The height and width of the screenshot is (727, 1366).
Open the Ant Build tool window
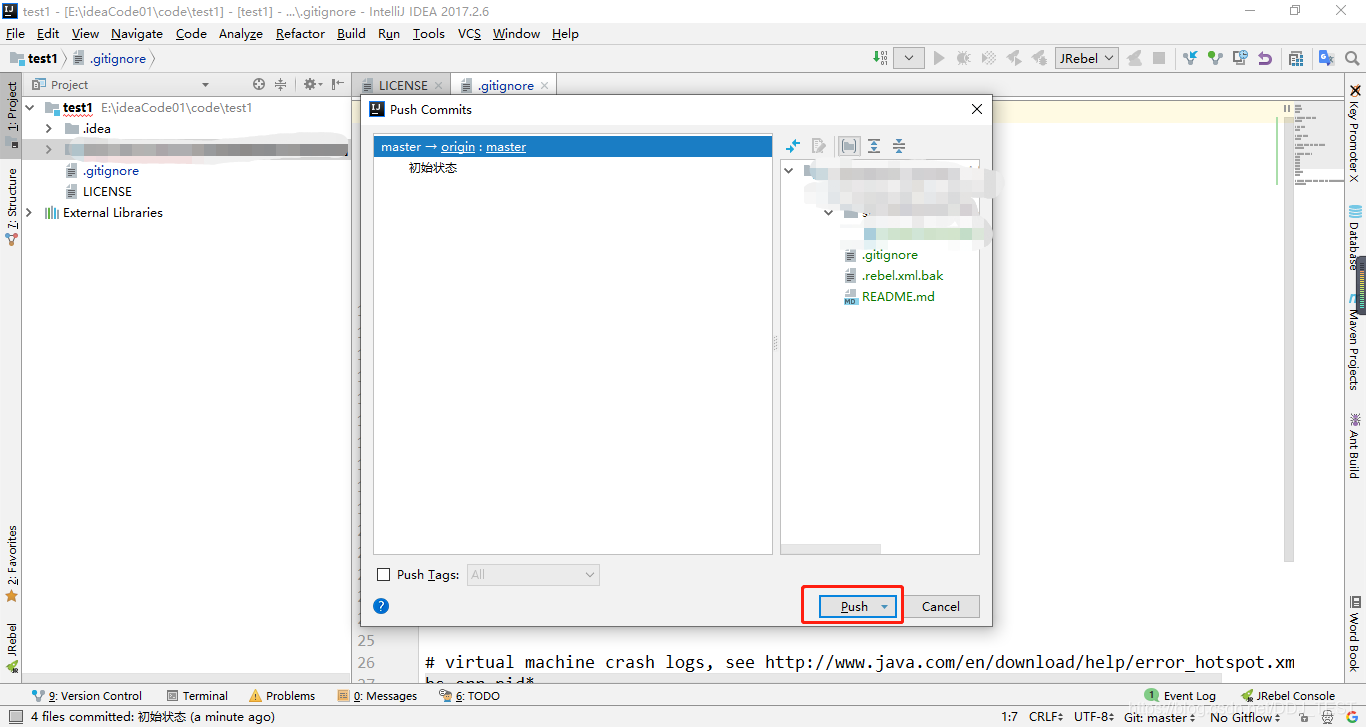point(1355,445)
